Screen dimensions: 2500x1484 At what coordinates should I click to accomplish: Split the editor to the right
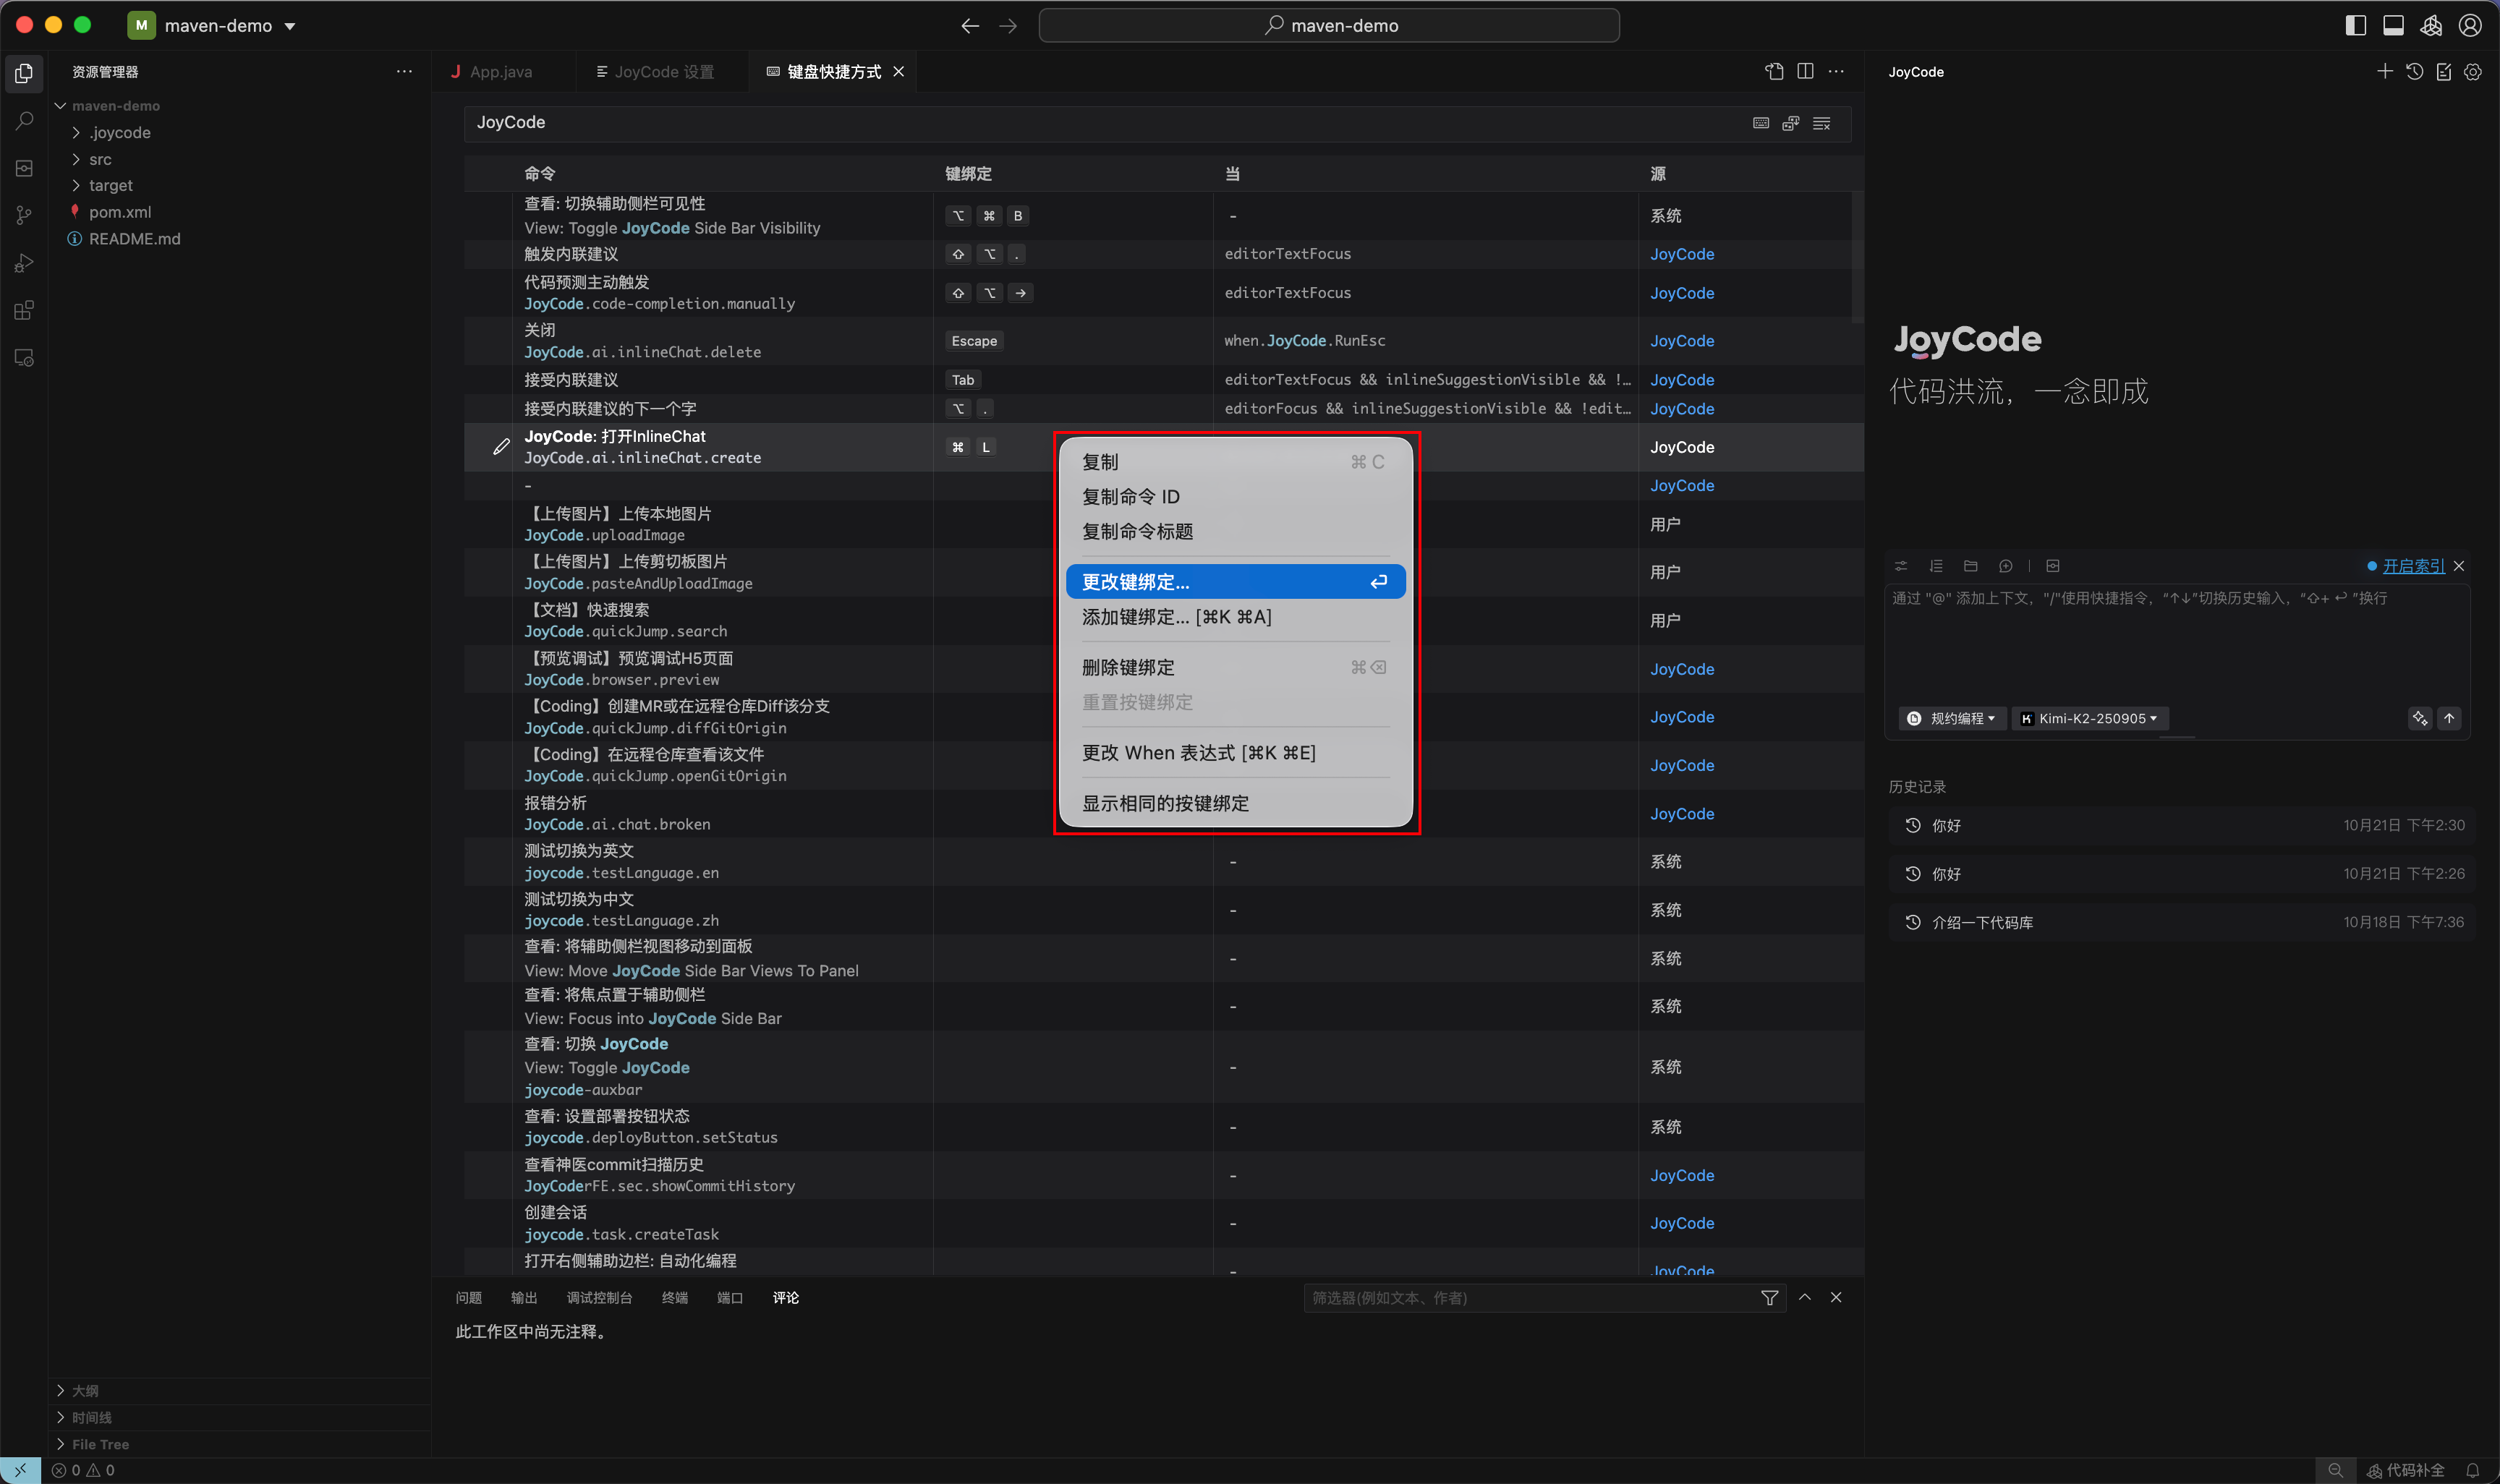pos(1805,71)
